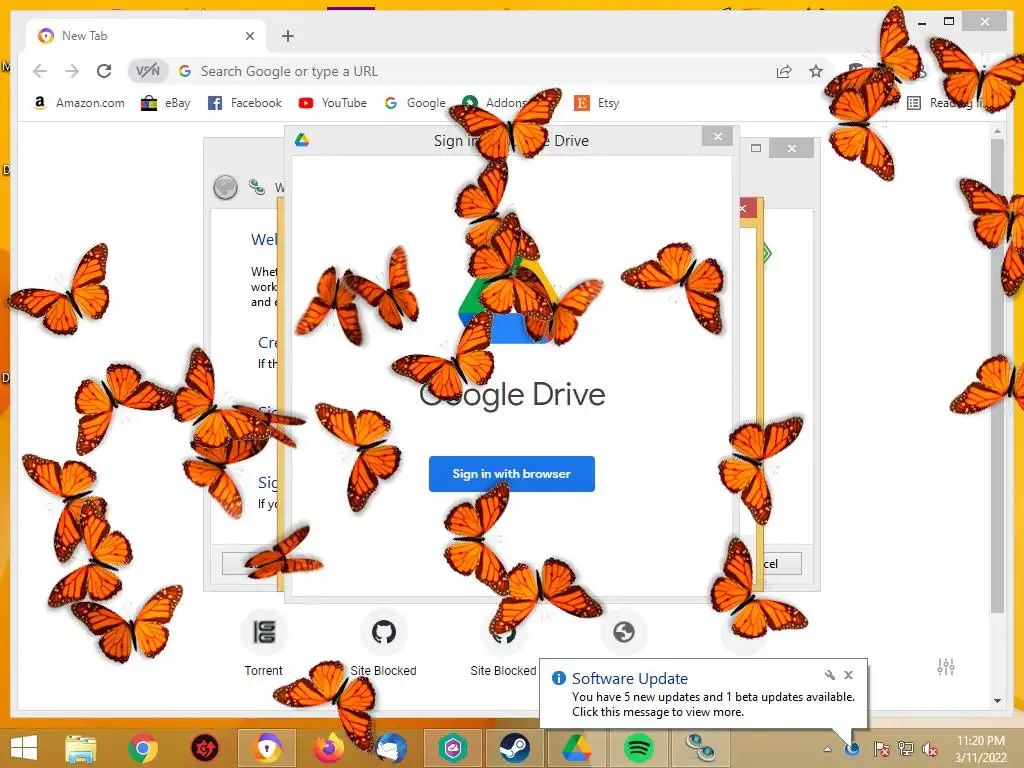This screenshot has height=768, width=1024.
Task: Open a new tab with plus button
Action: point(287,36)
